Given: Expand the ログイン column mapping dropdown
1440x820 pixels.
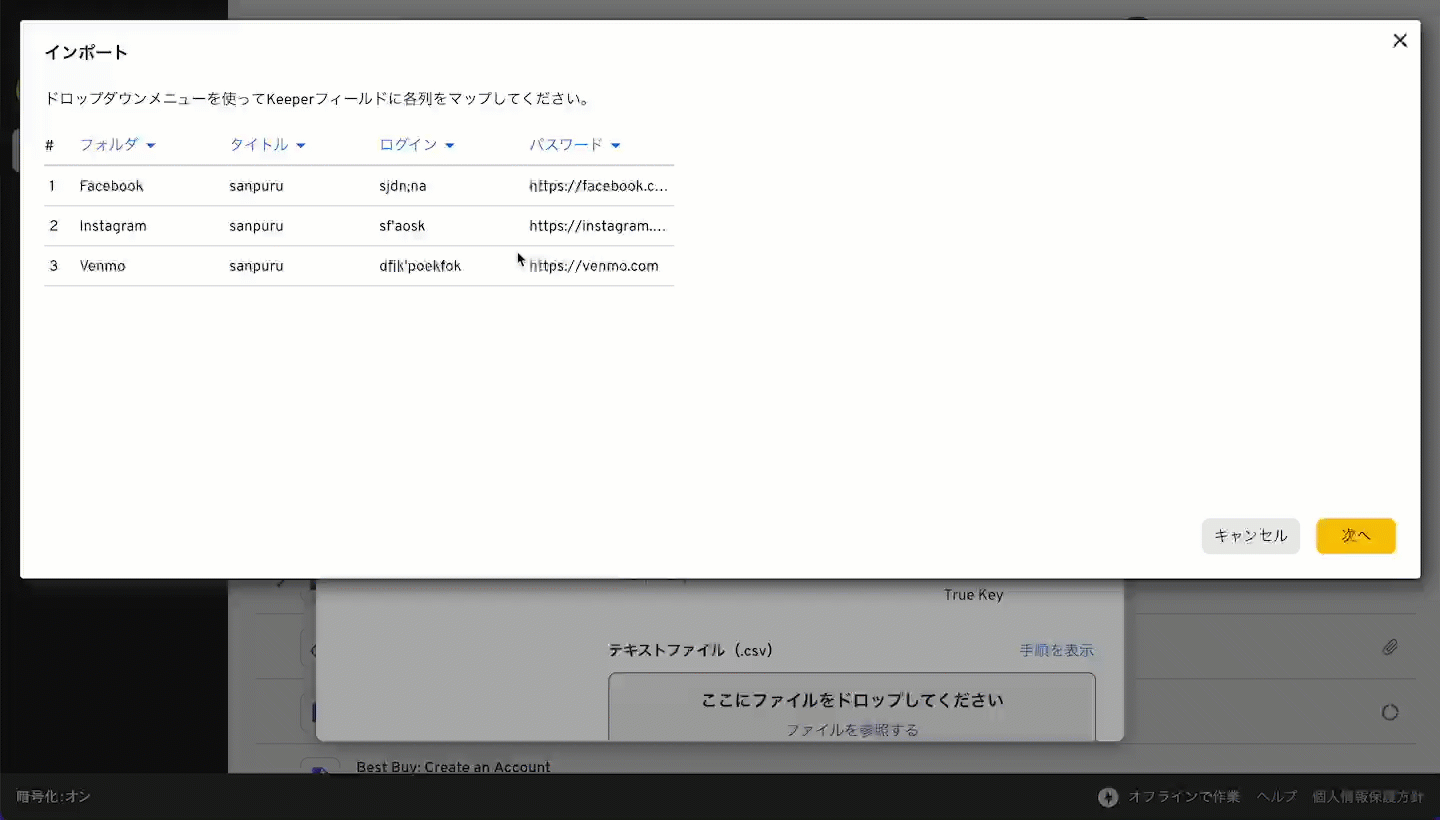Looking at the screenshot, I should (x=417, y=145).
